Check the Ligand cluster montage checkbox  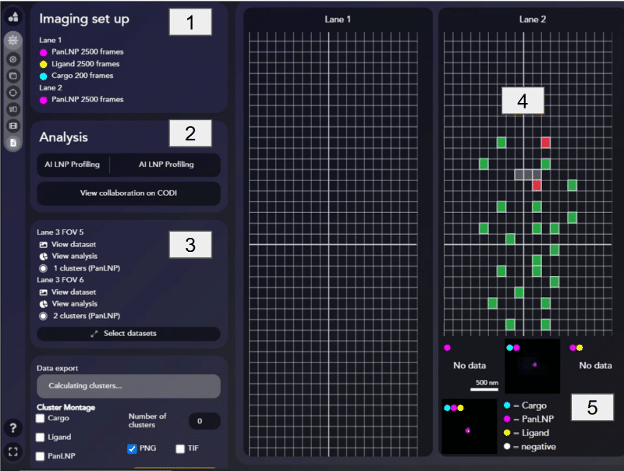(x=42, y=438)
